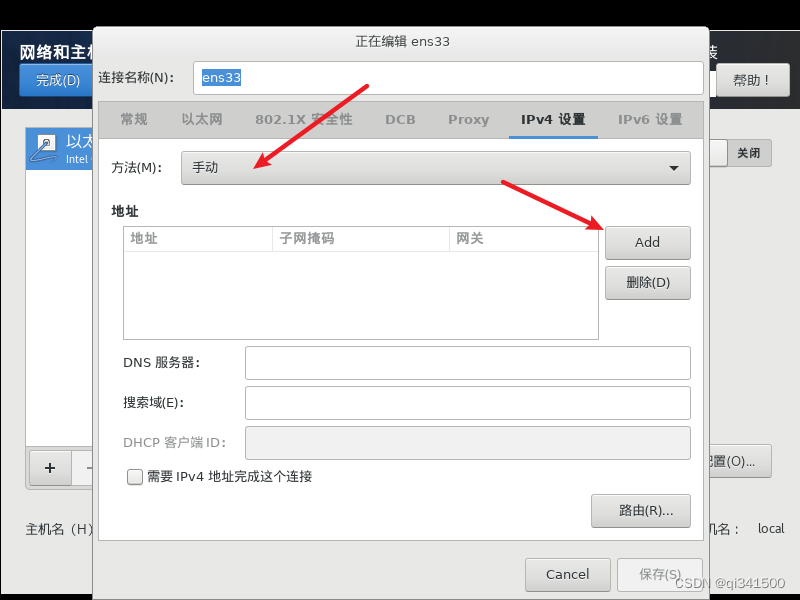Click the 保存(S) save button

[660, 574]
